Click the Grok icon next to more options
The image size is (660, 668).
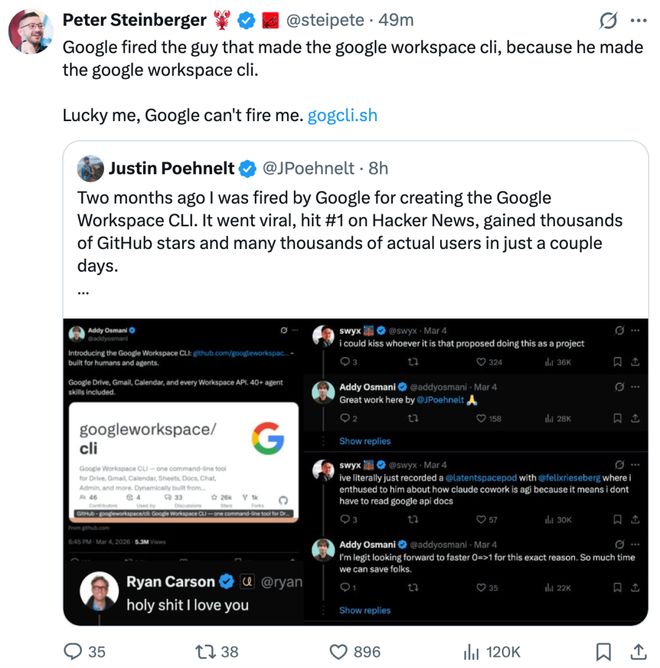[x=608, y=20]
